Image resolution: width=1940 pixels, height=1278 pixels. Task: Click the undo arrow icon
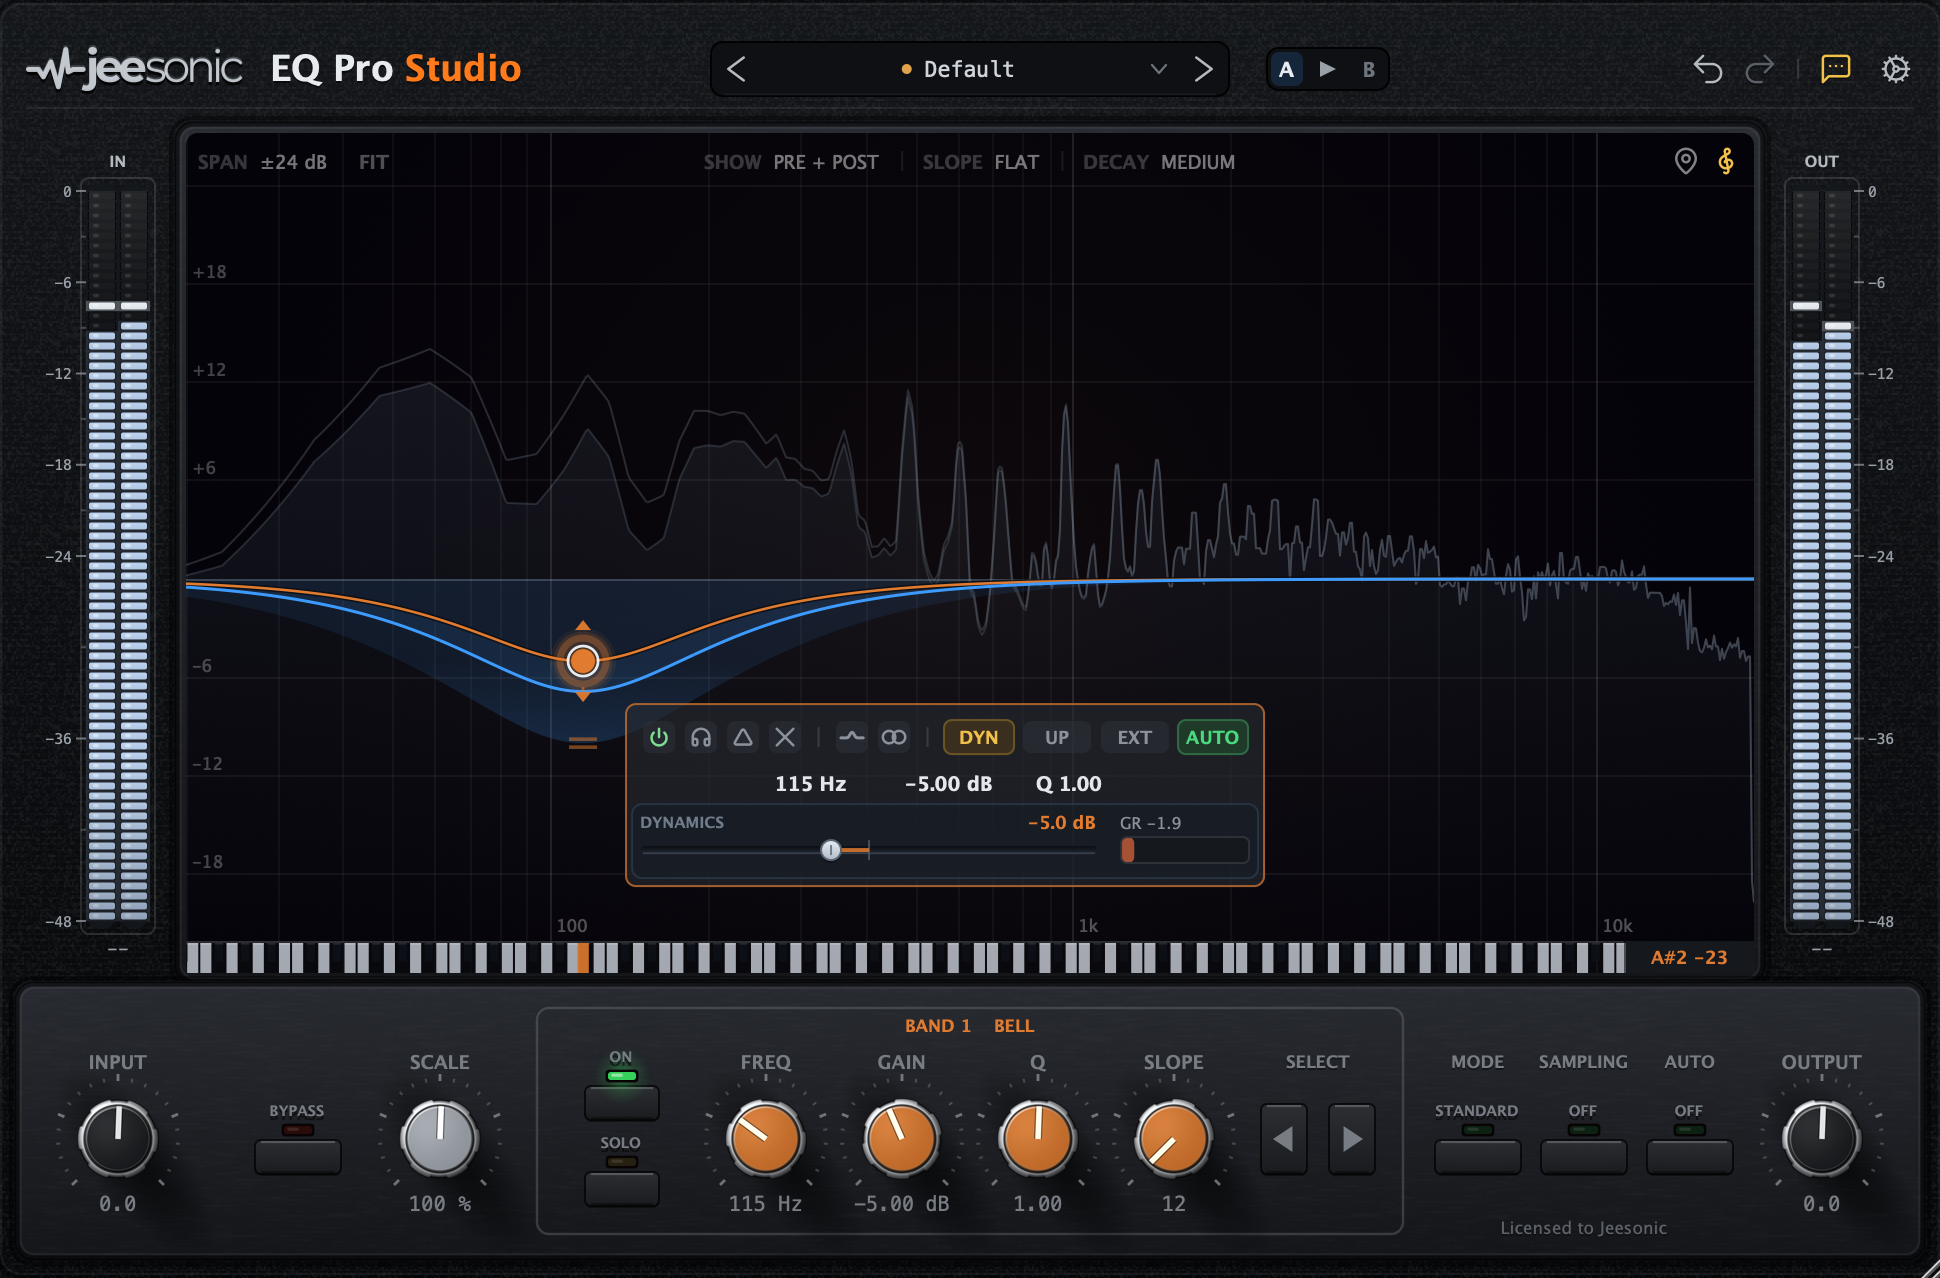1707,69
